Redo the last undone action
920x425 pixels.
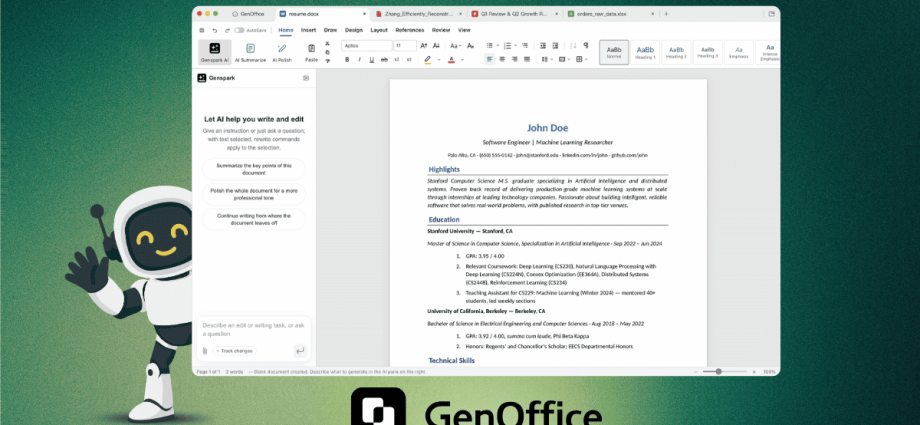point(227,30)
